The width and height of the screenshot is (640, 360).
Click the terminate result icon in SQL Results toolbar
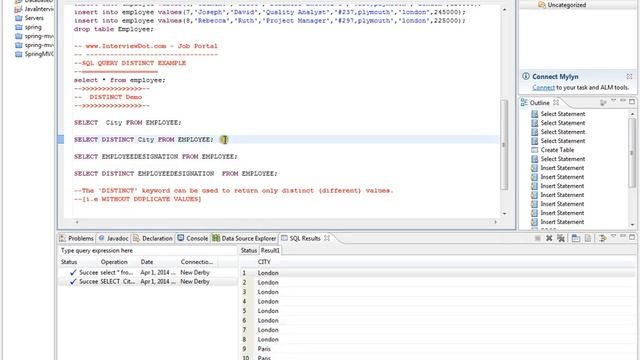click(x=538, y=238)
